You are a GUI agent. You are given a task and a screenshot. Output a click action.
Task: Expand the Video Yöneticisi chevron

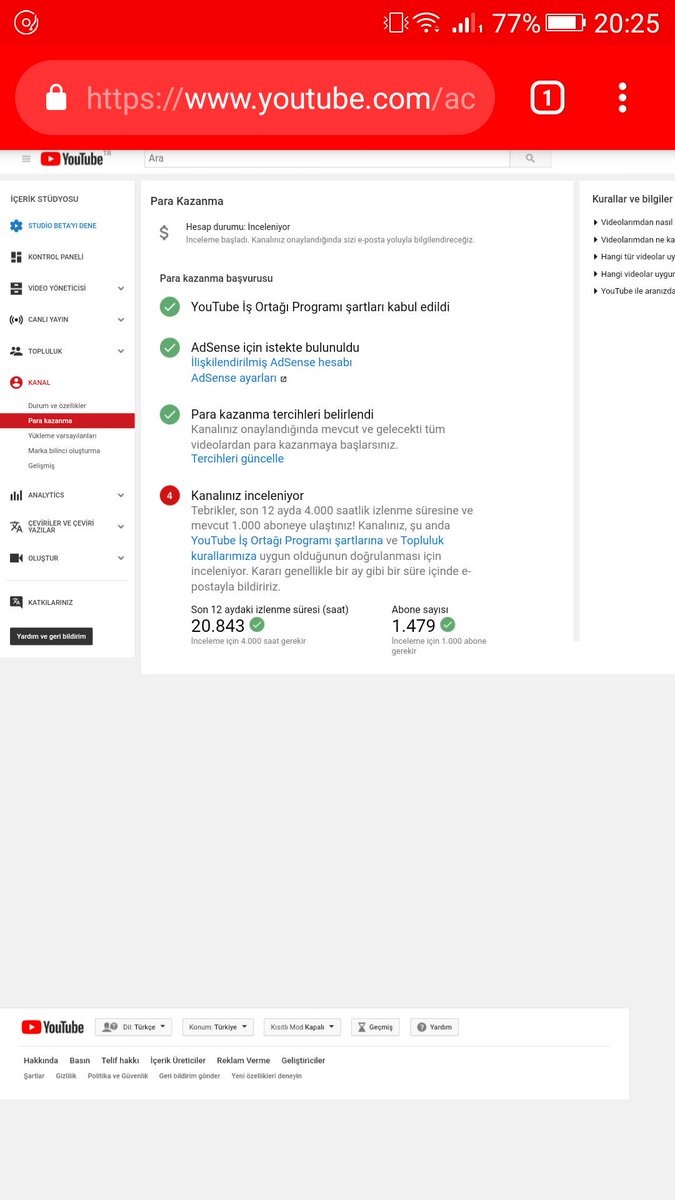click(121, 288)
